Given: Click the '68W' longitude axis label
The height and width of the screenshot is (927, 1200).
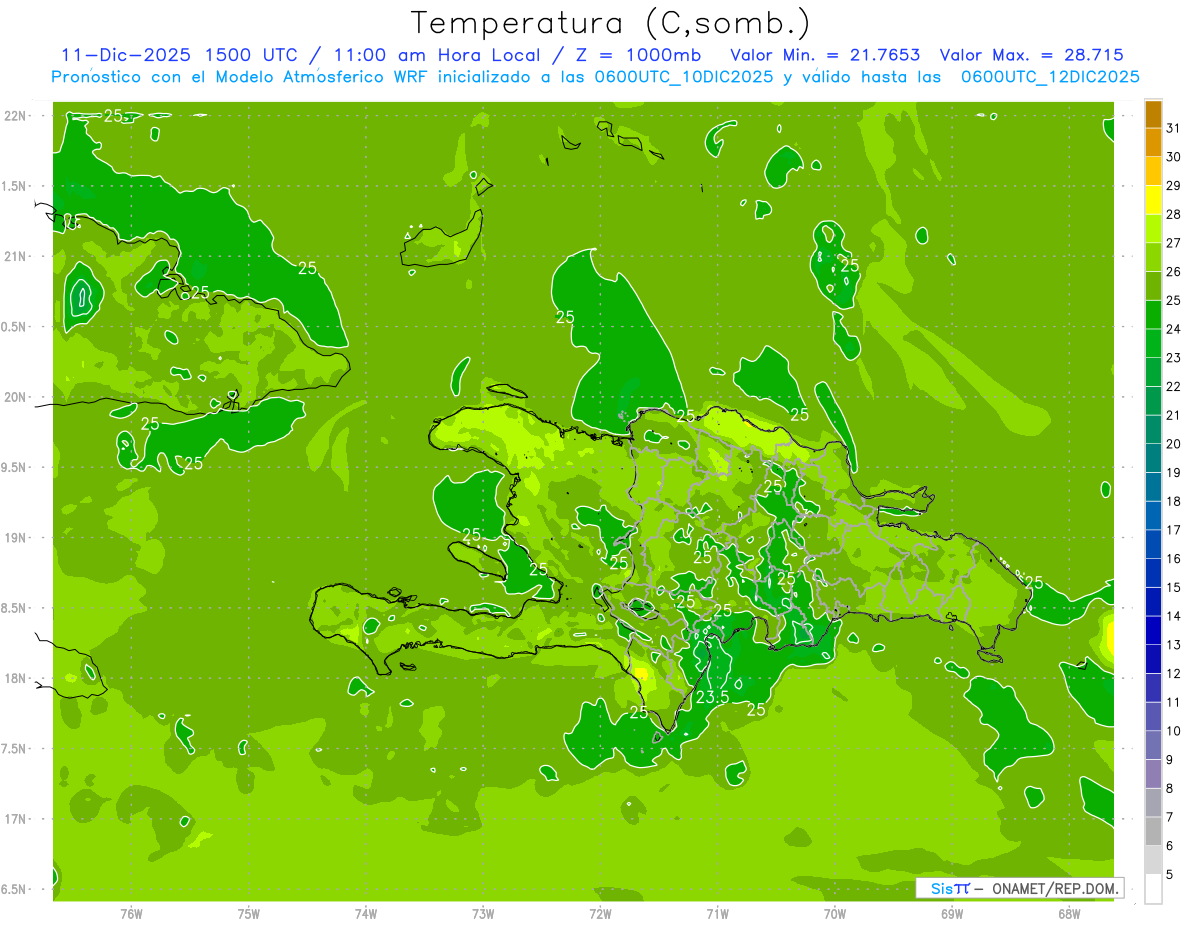Looking at the screenshot, I should [1069, 913].
